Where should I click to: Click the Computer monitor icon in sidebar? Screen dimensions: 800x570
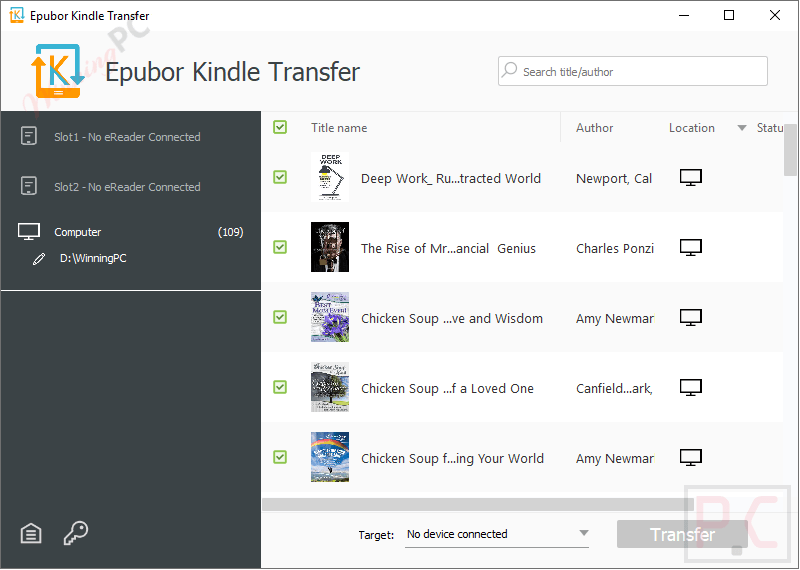29,232
